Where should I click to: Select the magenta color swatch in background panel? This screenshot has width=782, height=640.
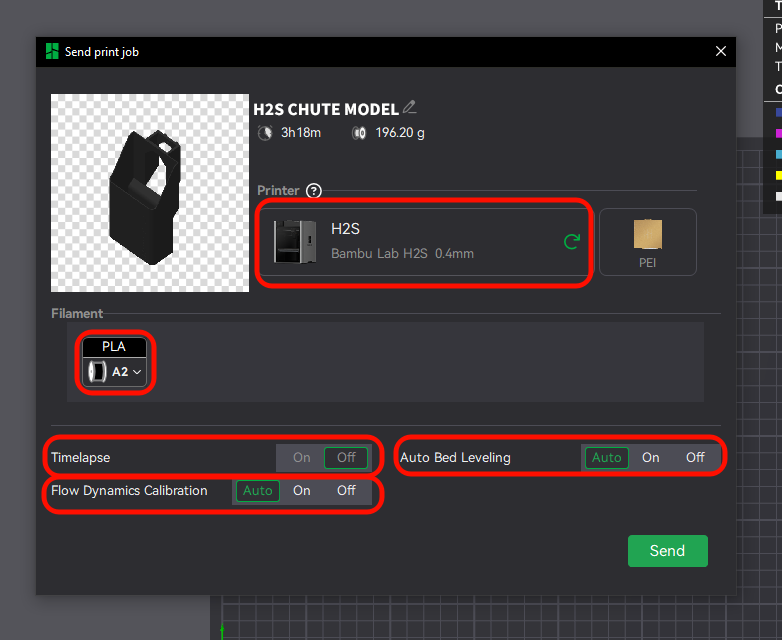[x=779, y=133]
